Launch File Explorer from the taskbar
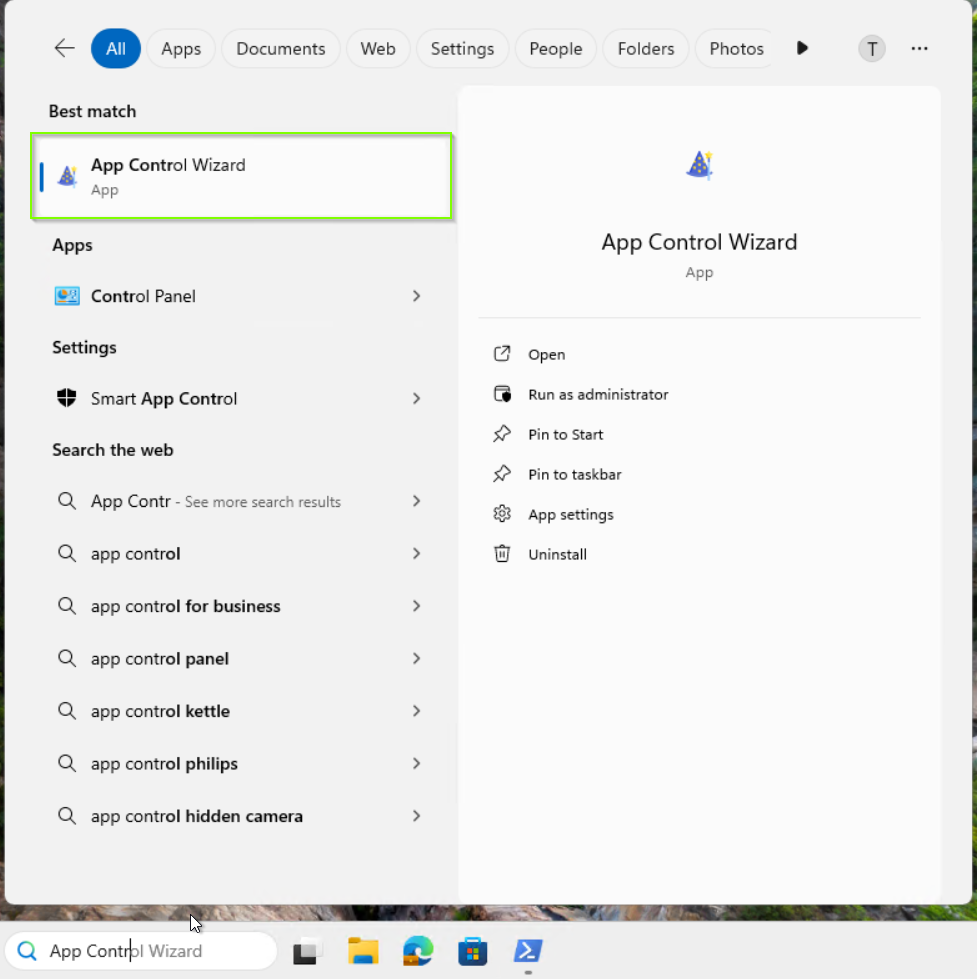Viewport: 977px width, 979px height. 362,951
